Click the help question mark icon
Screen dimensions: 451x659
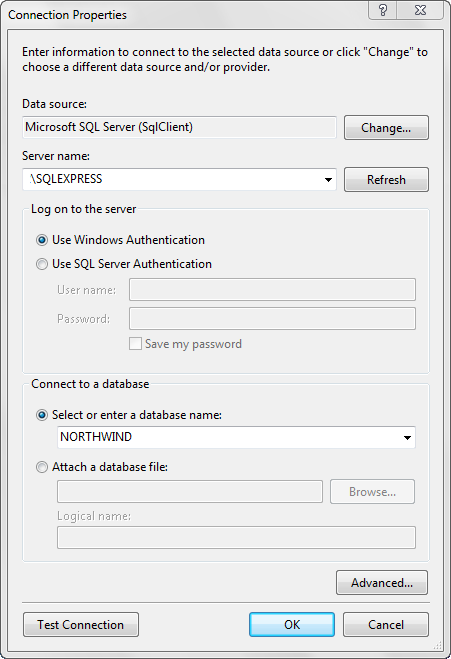(x=382, y=10)
